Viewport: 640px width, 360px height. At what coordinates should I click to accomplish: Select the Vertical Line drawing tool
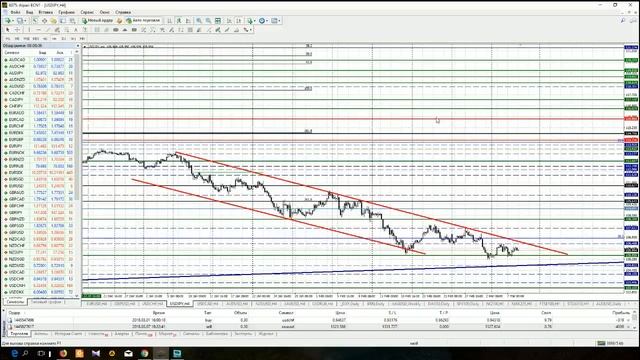tap(29, 29)
